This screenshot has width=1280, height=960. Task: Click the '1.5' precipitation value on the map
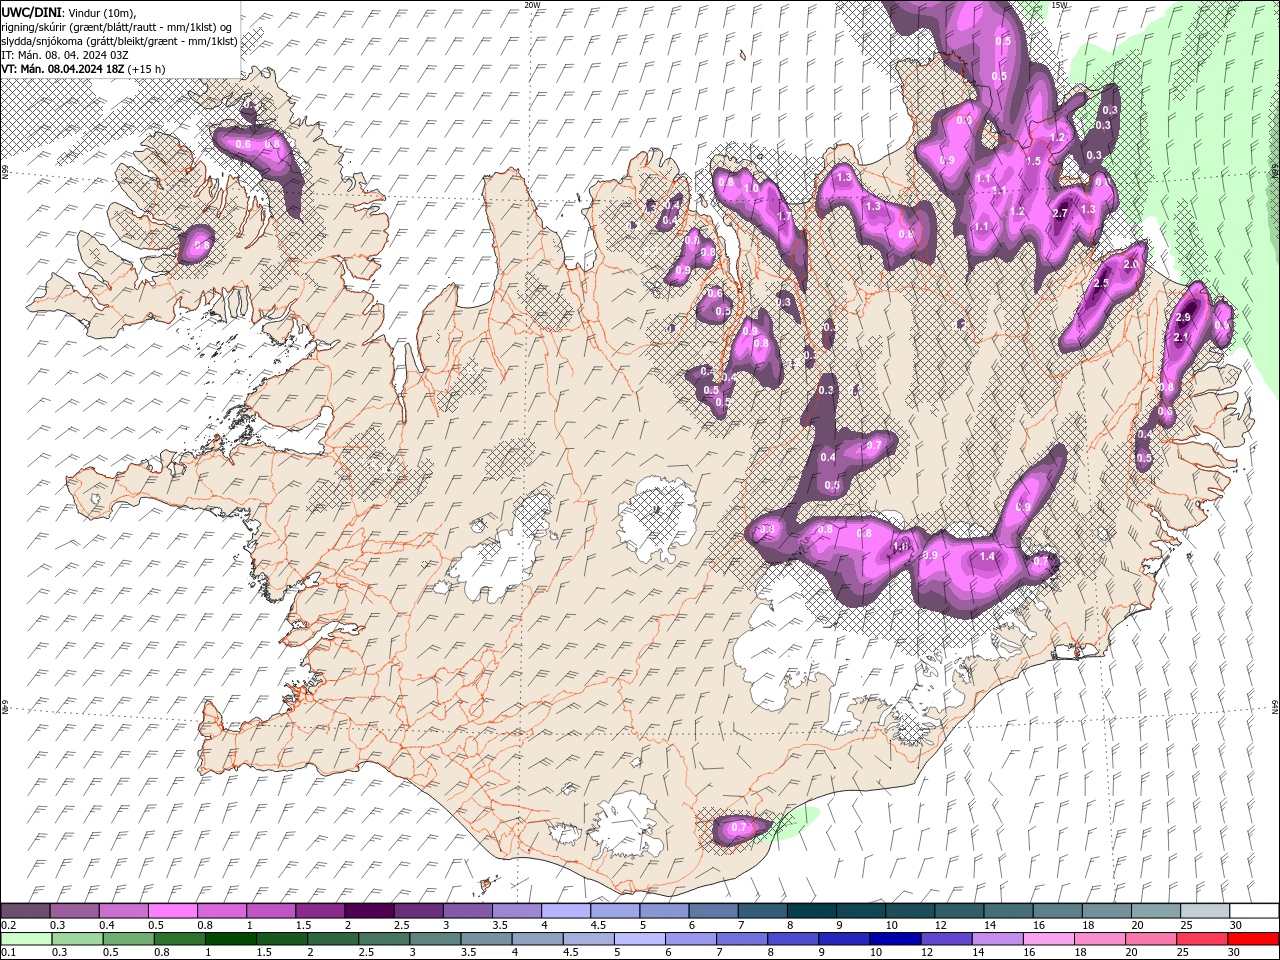click(1033, 161)
